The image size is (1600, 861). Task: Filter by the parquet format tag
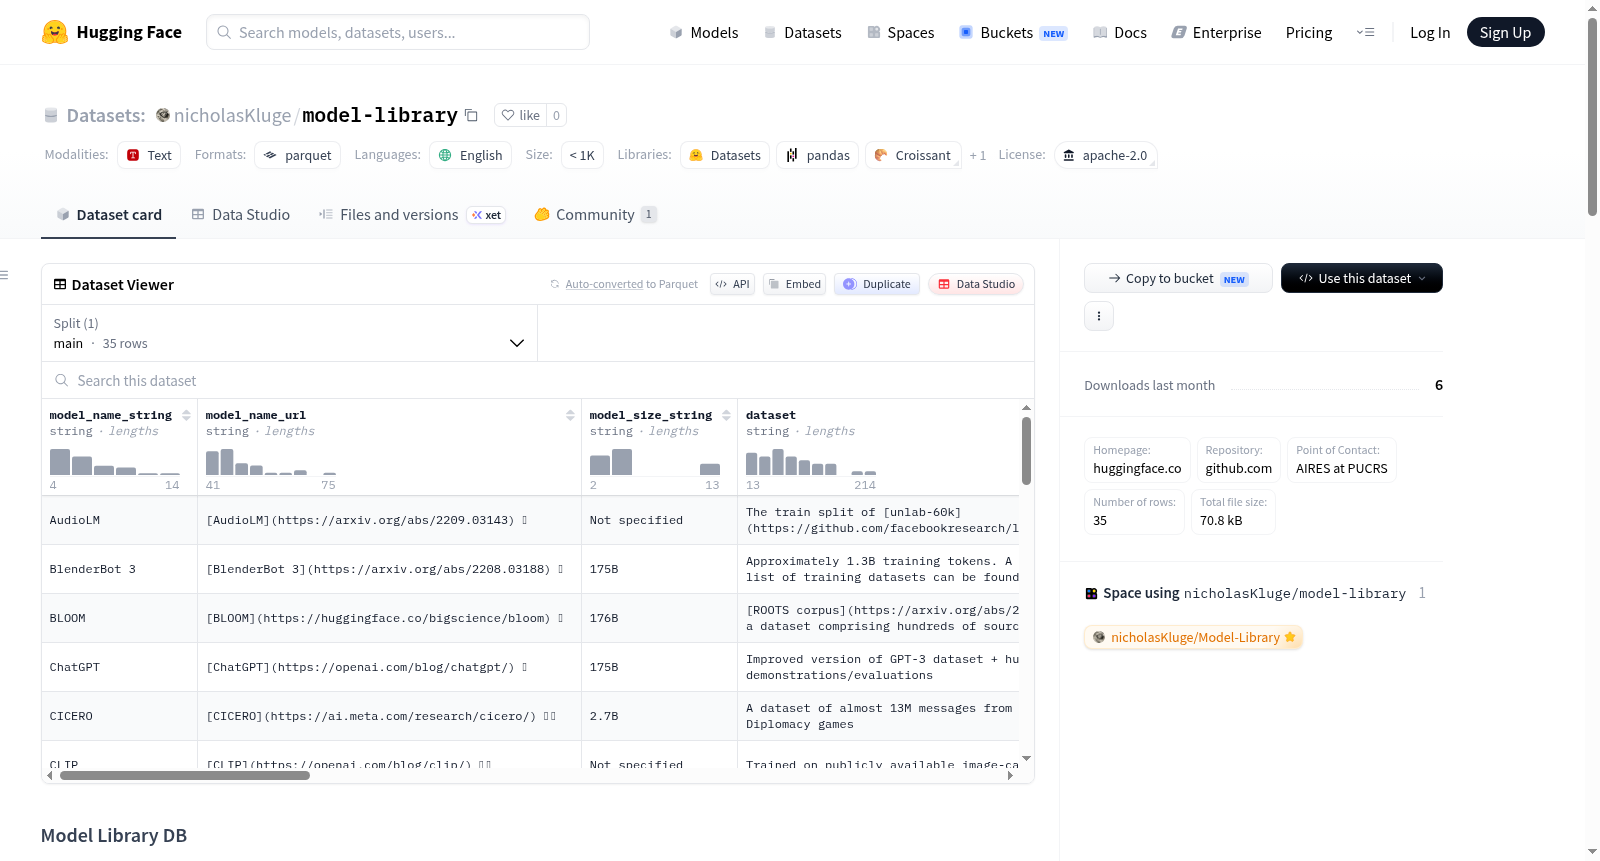[x=298, y=155]
